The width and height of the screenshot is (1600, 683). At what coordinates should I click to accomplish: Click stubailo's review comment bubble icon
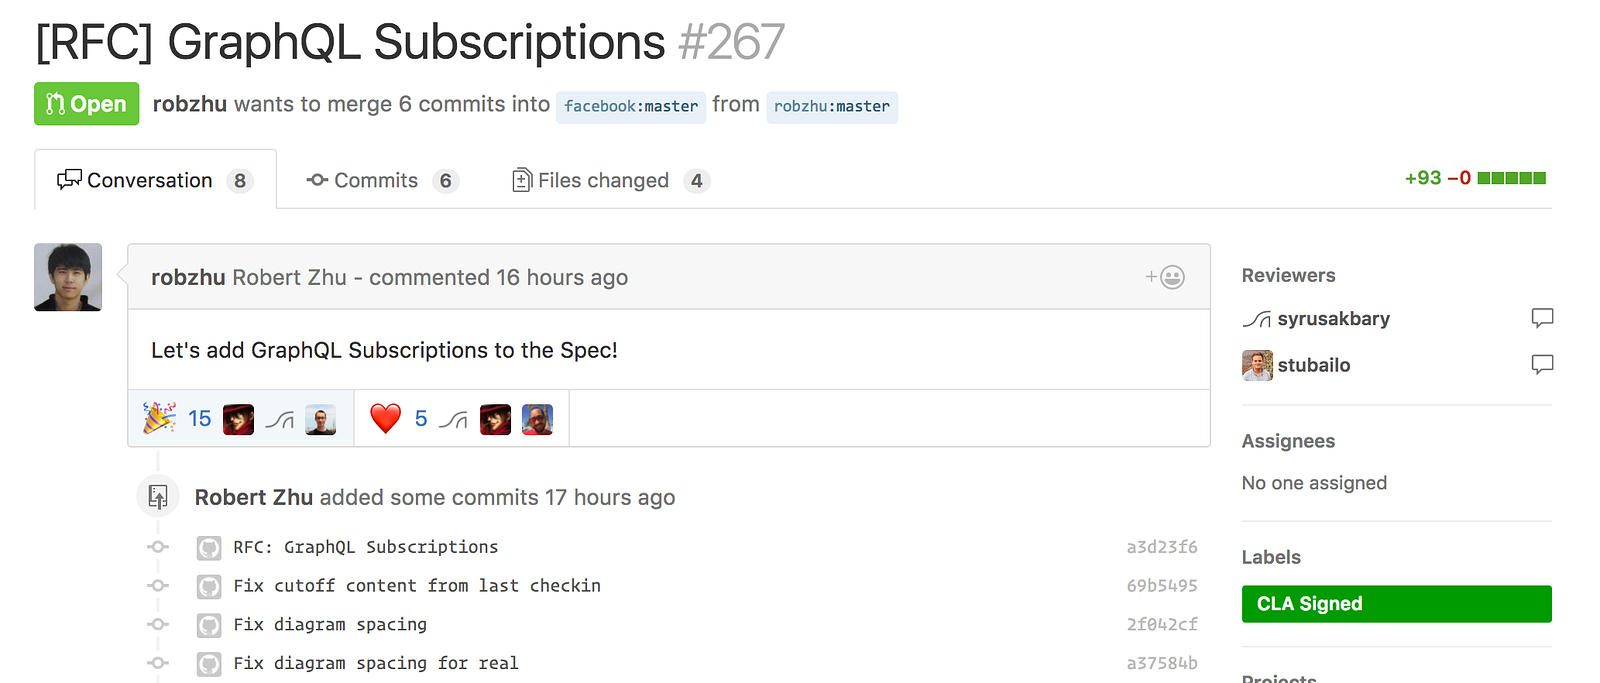[1542, 364]
